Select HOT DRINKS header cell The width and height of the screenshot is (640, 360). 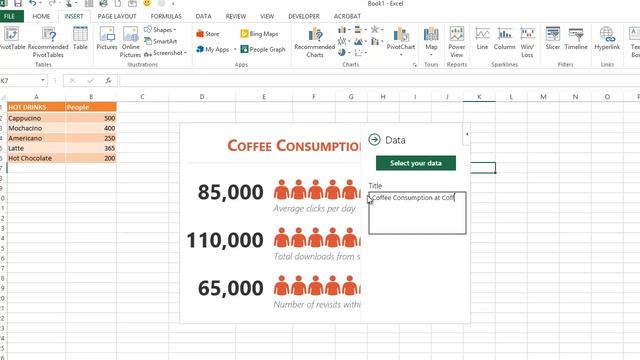pyautogui.click(x=36, y=107)
